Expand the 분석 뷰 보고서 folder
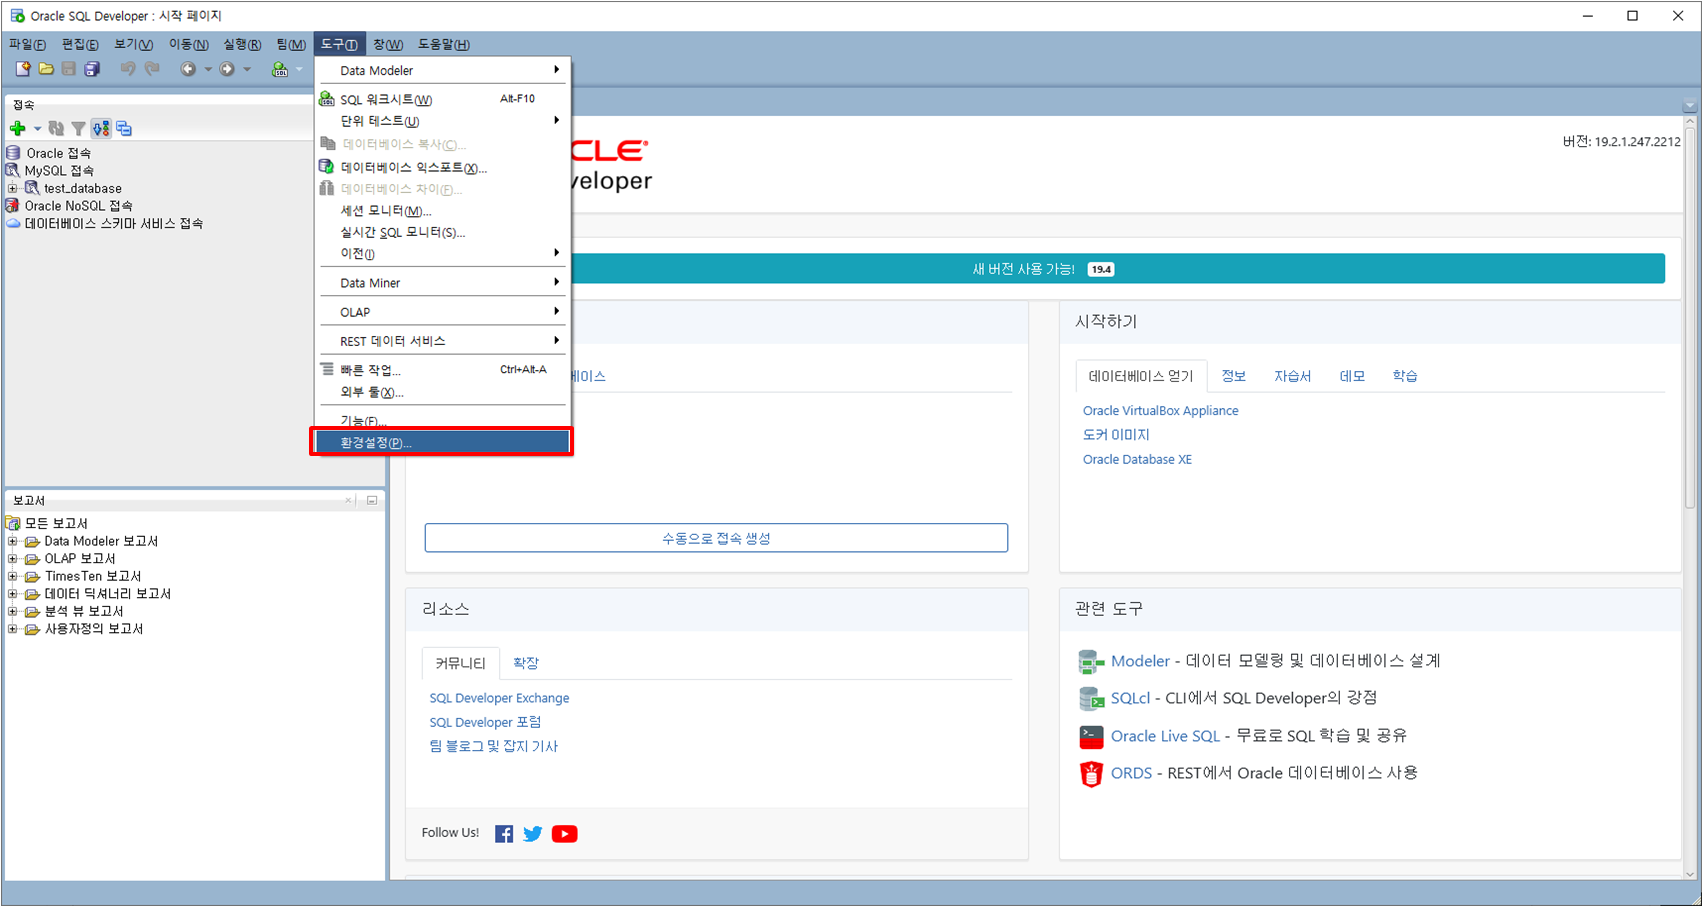The height and width of the screenshot is (907, 1703). coord(13,611)
